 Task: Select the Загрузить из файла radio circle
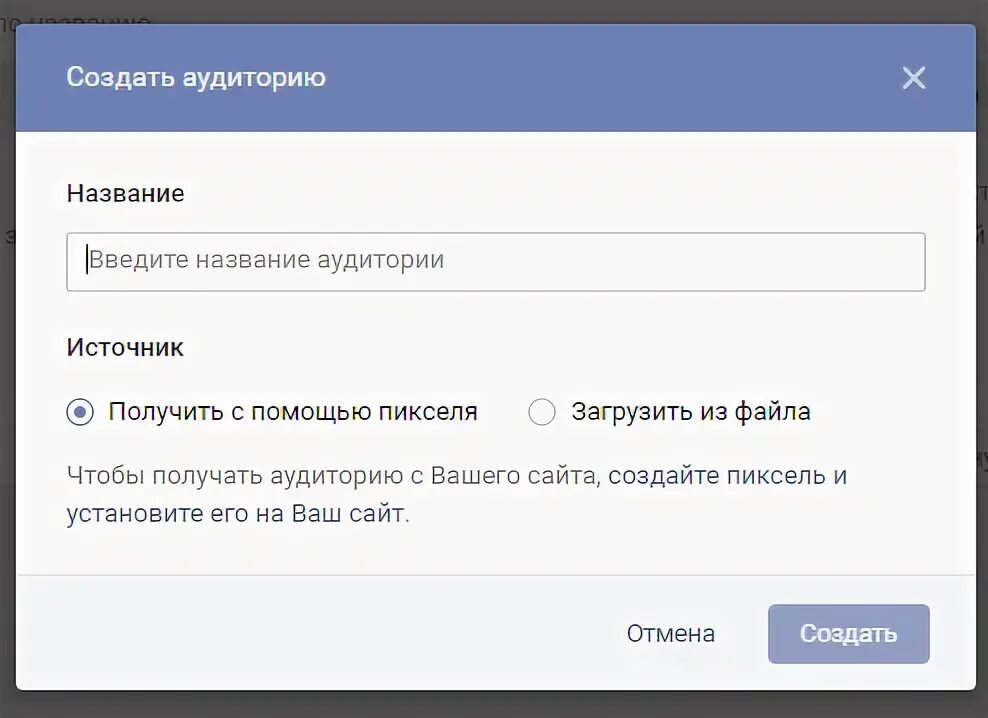coord(542,412)
